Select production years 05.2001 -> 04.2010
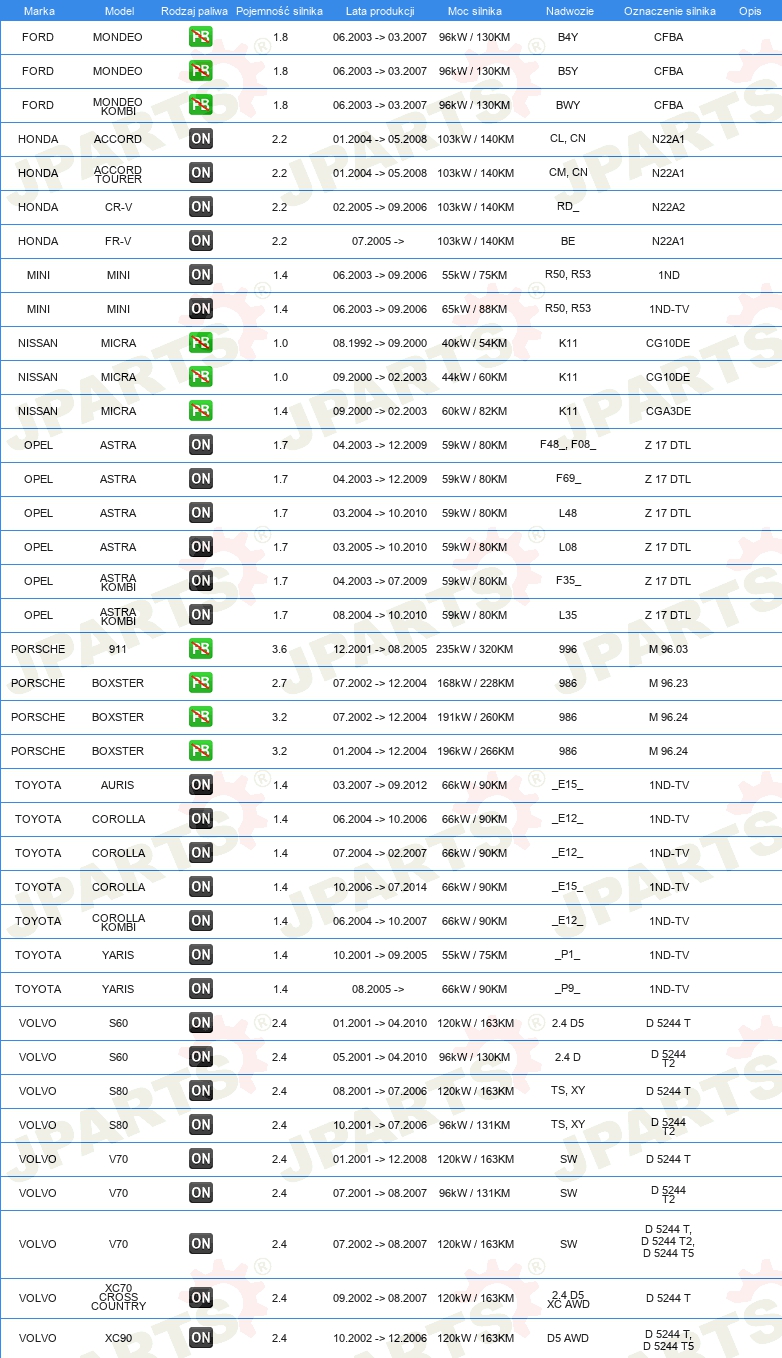The image size is (782, 1358). pos(380,1057)
